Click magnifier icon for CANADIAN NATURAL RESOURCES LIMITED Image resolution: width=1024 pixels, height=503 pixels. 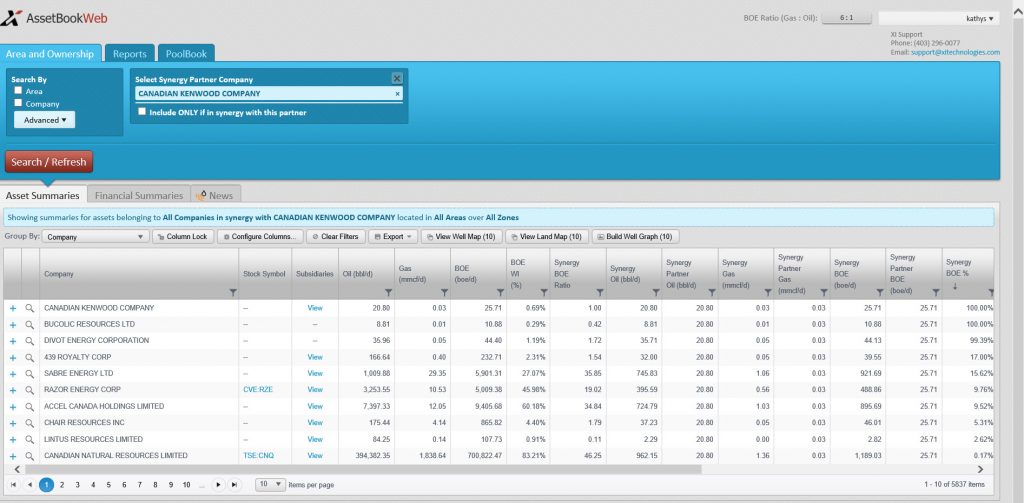pyautogui.click(x=29, y=456)
